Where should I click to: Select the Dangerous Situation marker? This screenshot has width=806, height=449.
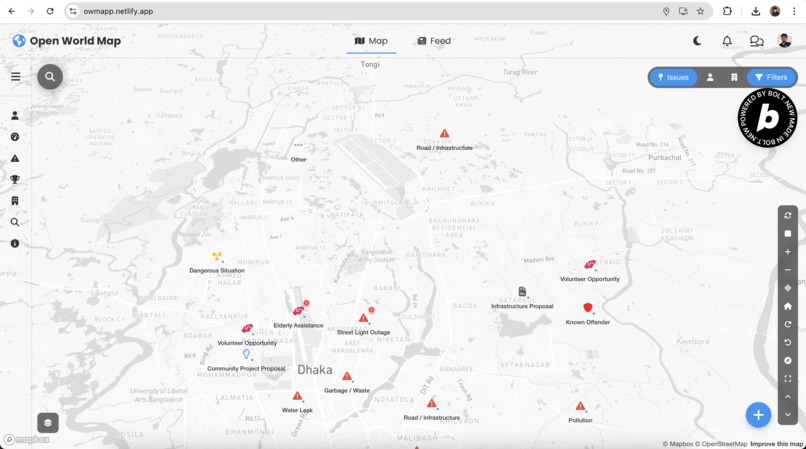coord(217,256)
